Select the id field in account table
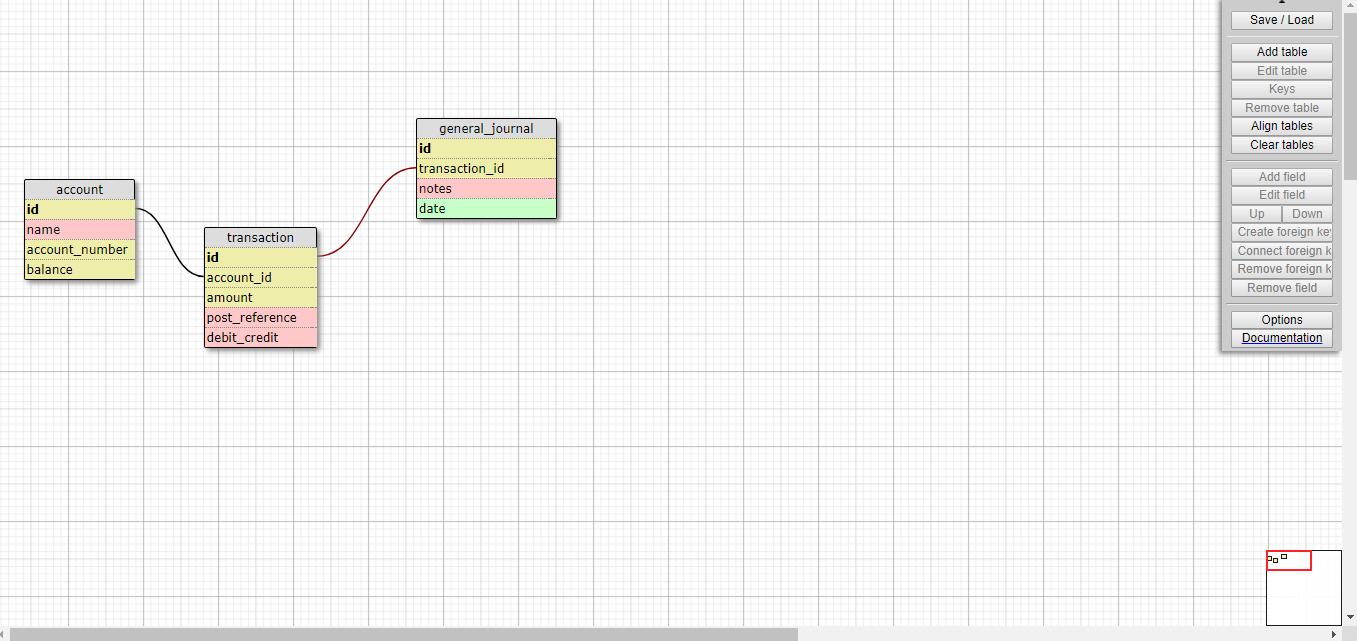The width and height of the screenshot is (1357, 641). pyautogui.click(x=79, y=210)
